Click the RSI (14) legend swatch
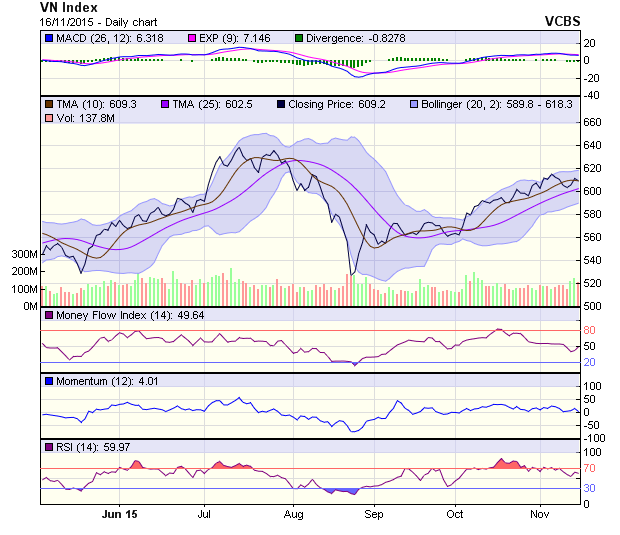The width and height of the screenshot is (620, 535). (49, 446)
